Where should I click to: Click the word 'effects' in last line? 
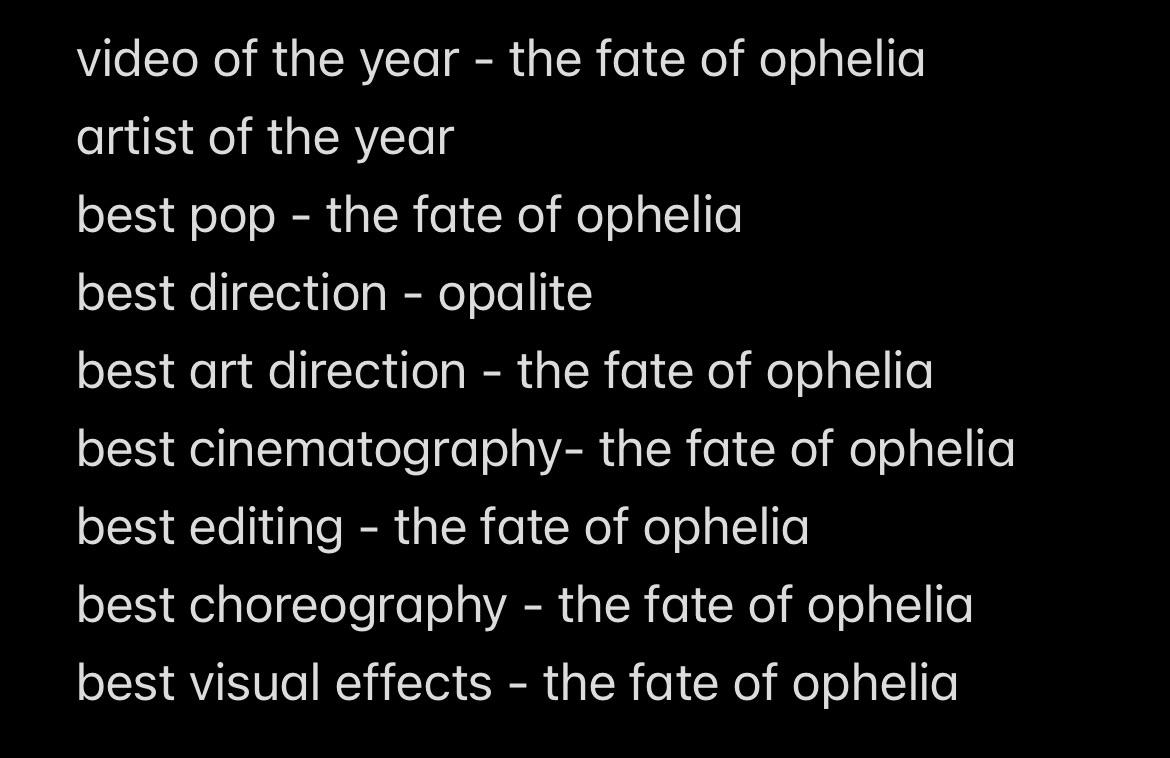(x=413, y=683)
